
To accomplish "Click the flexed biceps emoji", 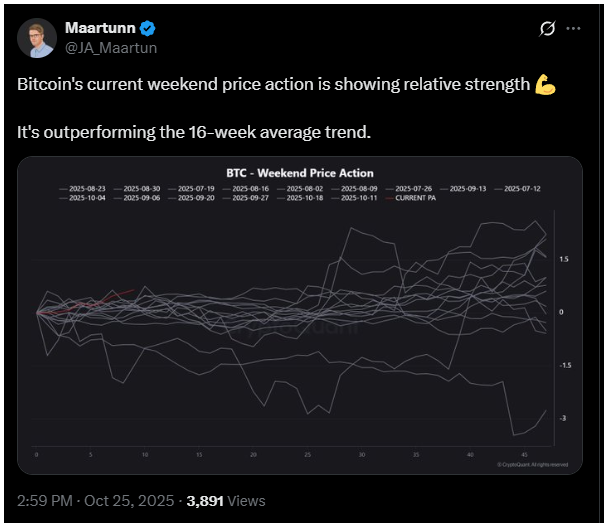I will point(545,84).
